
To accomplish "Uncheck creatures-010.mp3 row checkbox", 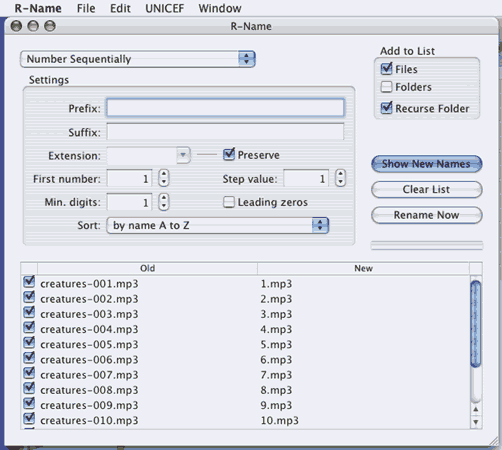I will 29,419.
